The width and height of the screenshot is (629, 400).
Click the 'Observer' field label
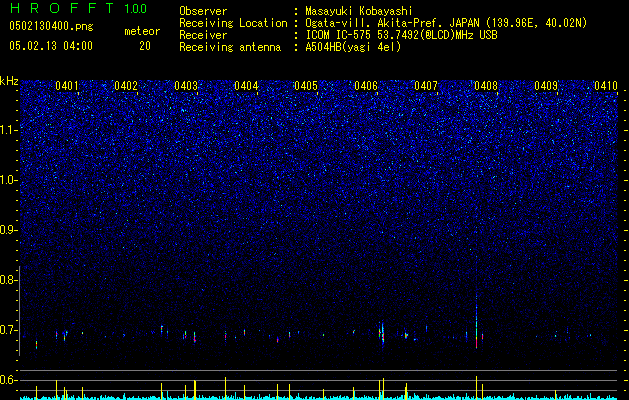(x=203, y=11)
